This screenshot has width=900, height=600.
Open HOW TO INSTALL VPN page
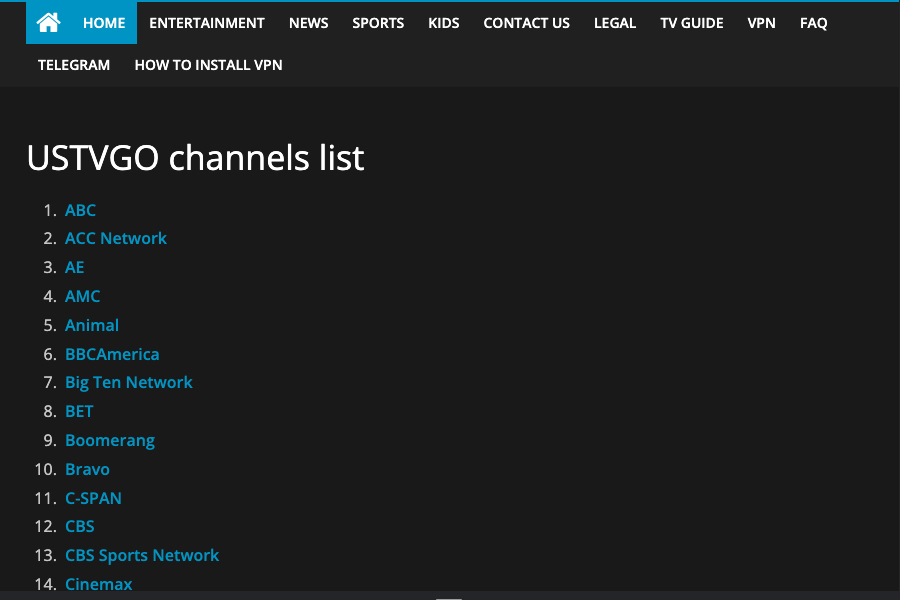click(208, 65)
